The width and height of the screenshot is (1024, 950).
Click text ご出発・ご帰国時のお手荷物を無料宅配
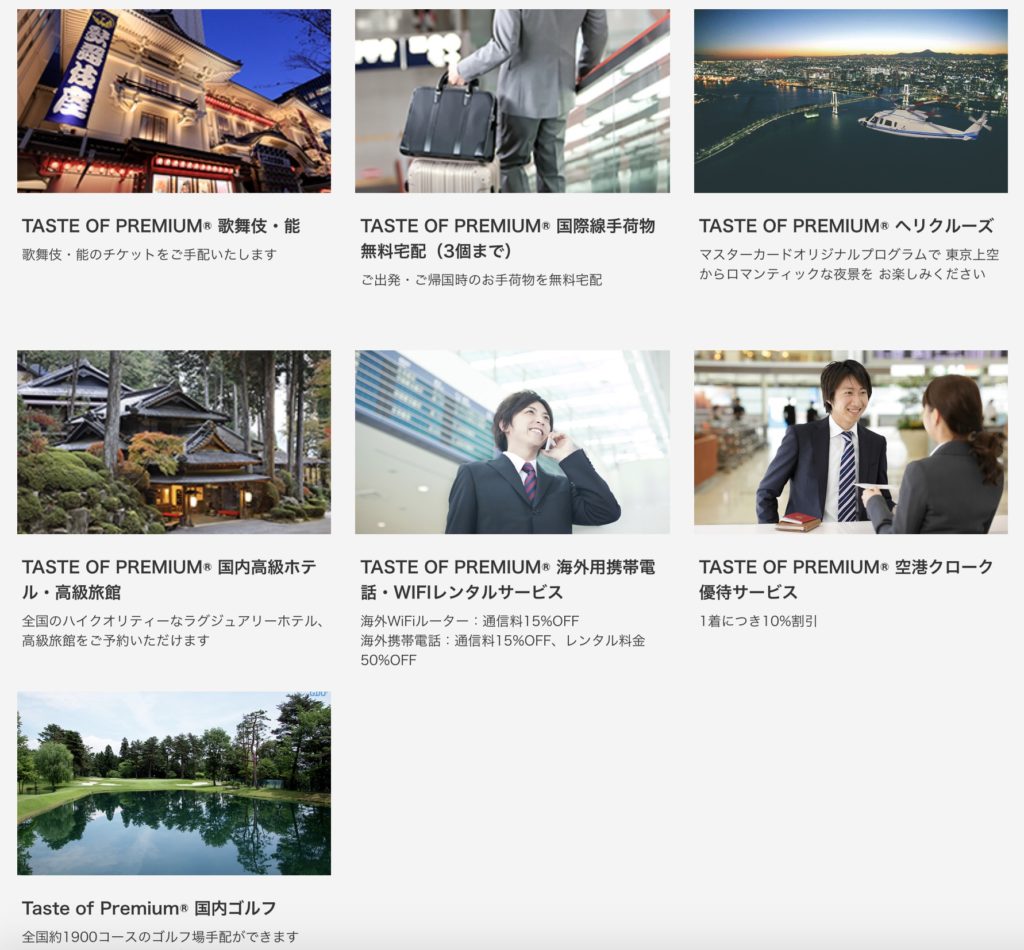481,280
